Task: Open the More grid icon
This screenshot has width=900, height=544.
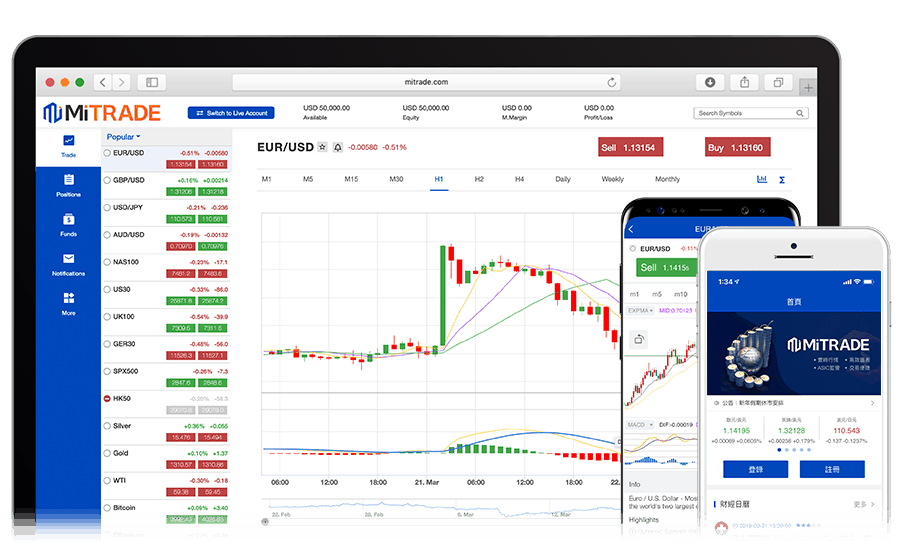Action: [x=68, y=298]
